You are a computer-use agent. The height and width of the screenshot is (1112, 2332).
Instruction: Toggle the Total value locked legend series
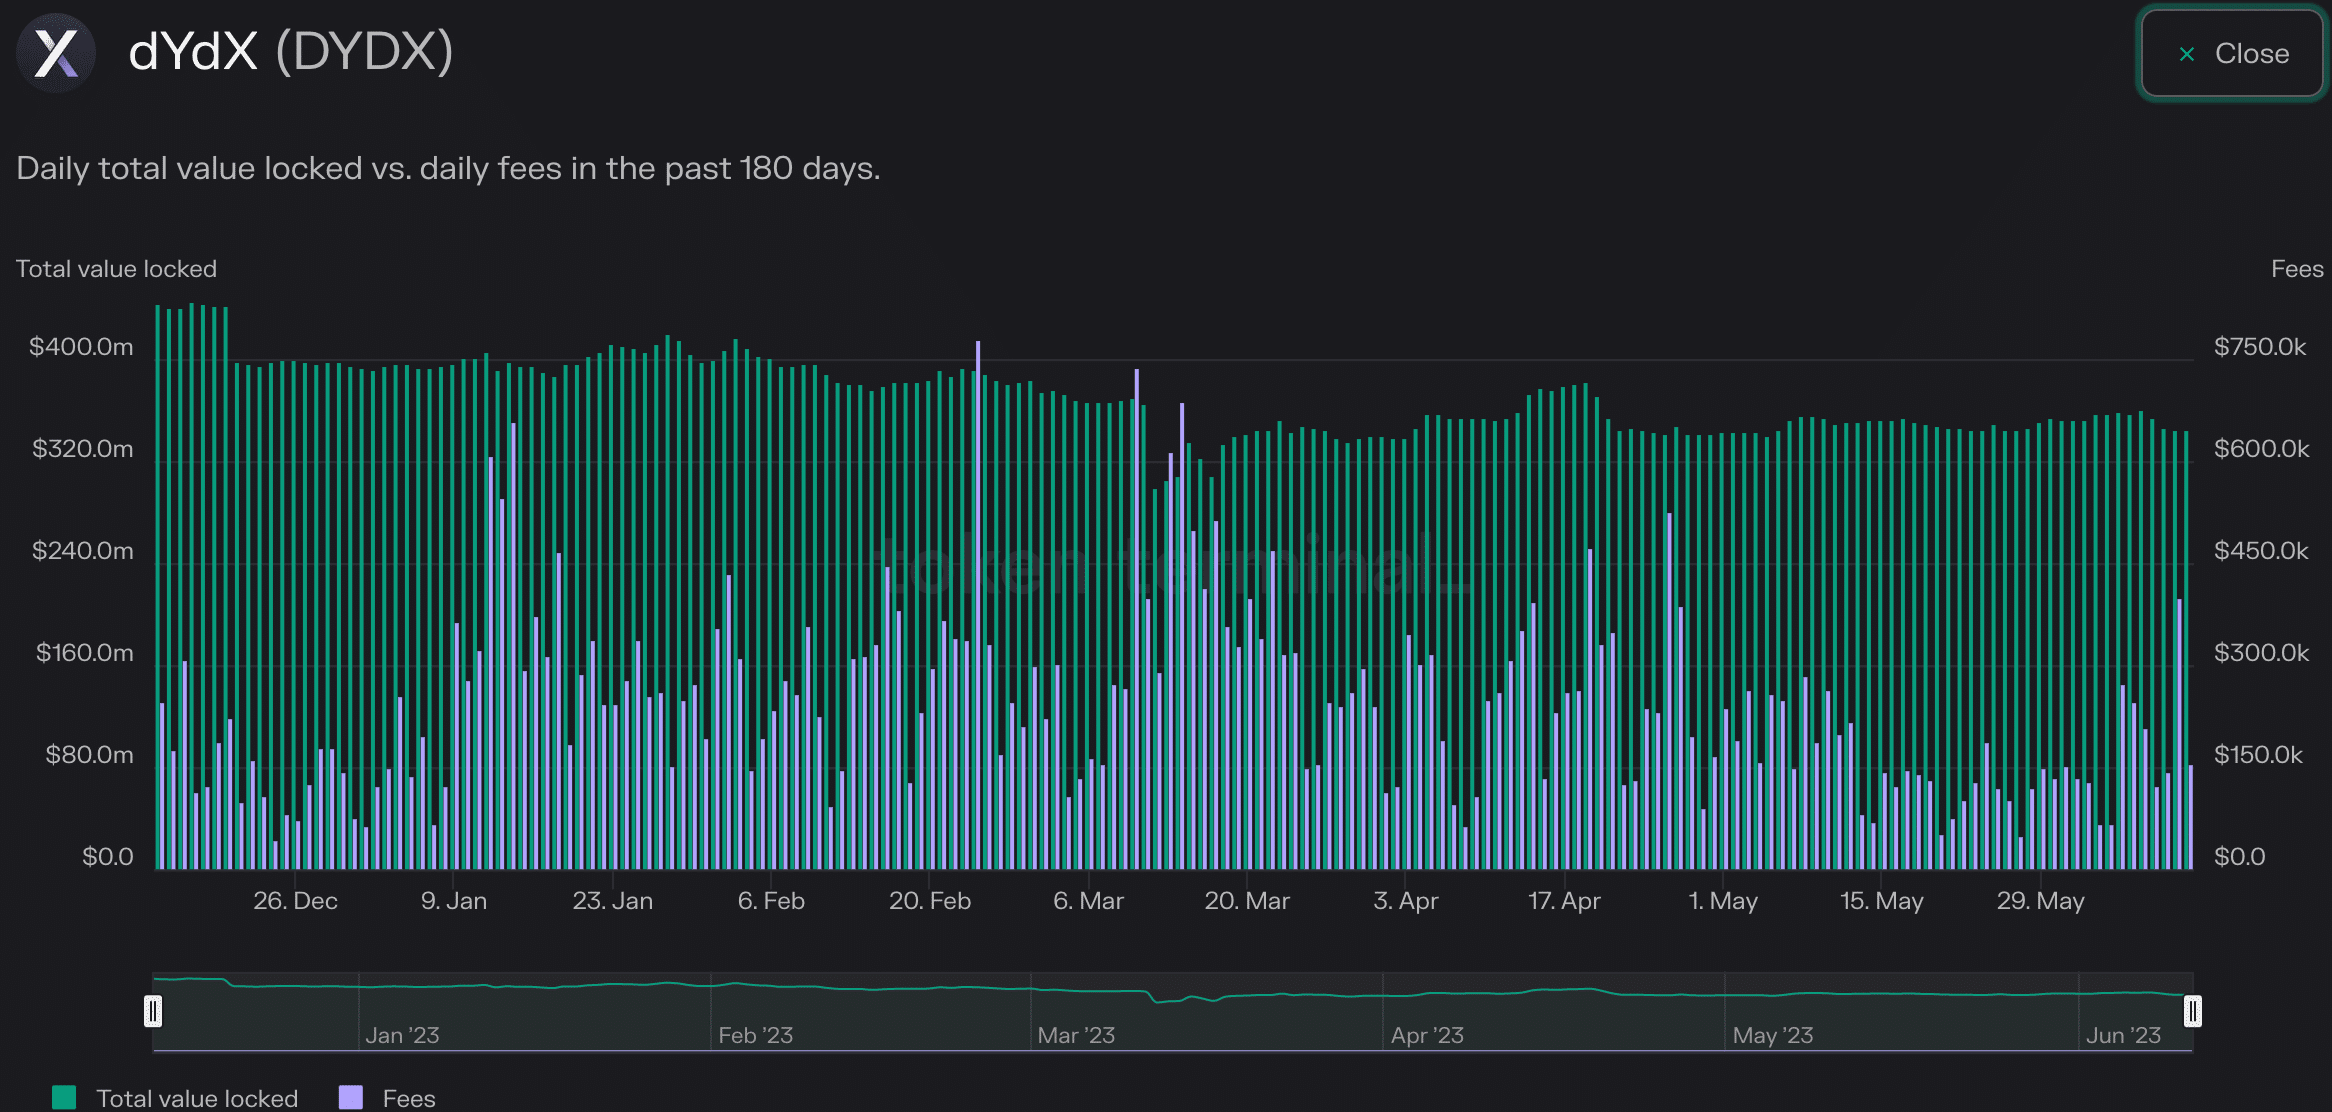click(176, 1098)
